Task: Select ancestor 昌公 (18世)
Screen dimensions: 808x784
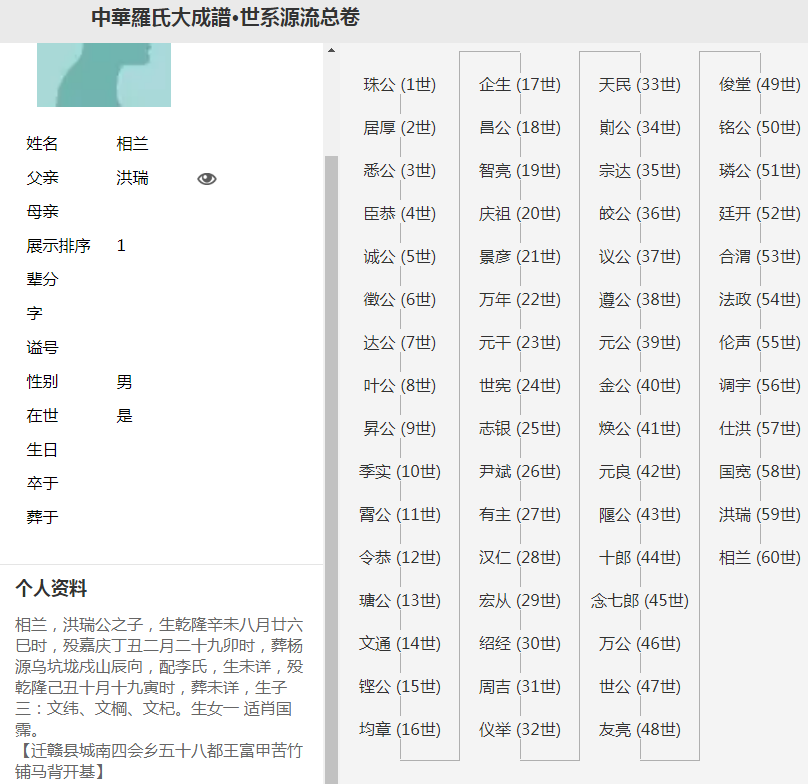Action: point(519,127)
